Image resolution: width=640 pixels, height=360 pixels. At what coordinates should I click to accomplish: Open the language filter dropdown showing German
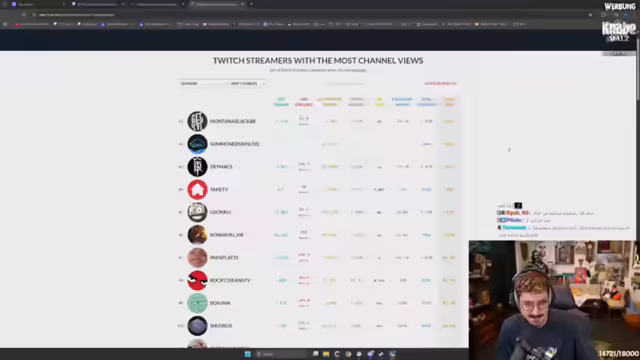(202, 83)
